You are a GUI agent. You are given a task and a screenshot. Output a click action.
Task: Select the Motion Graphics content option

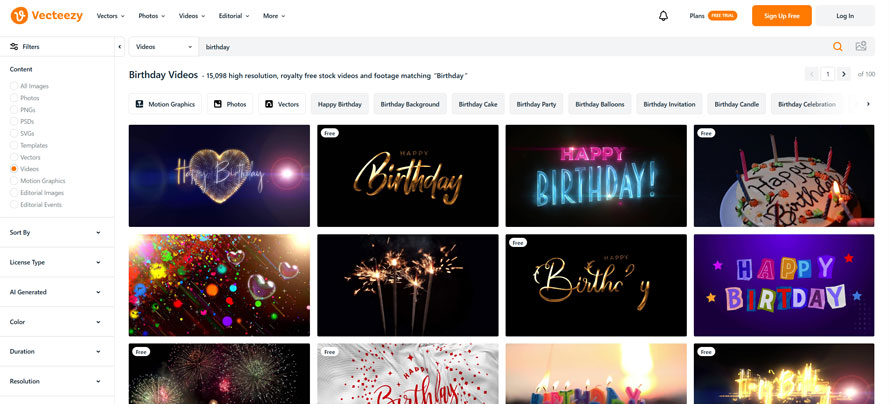pyautogui.click(x=37, y=181)
